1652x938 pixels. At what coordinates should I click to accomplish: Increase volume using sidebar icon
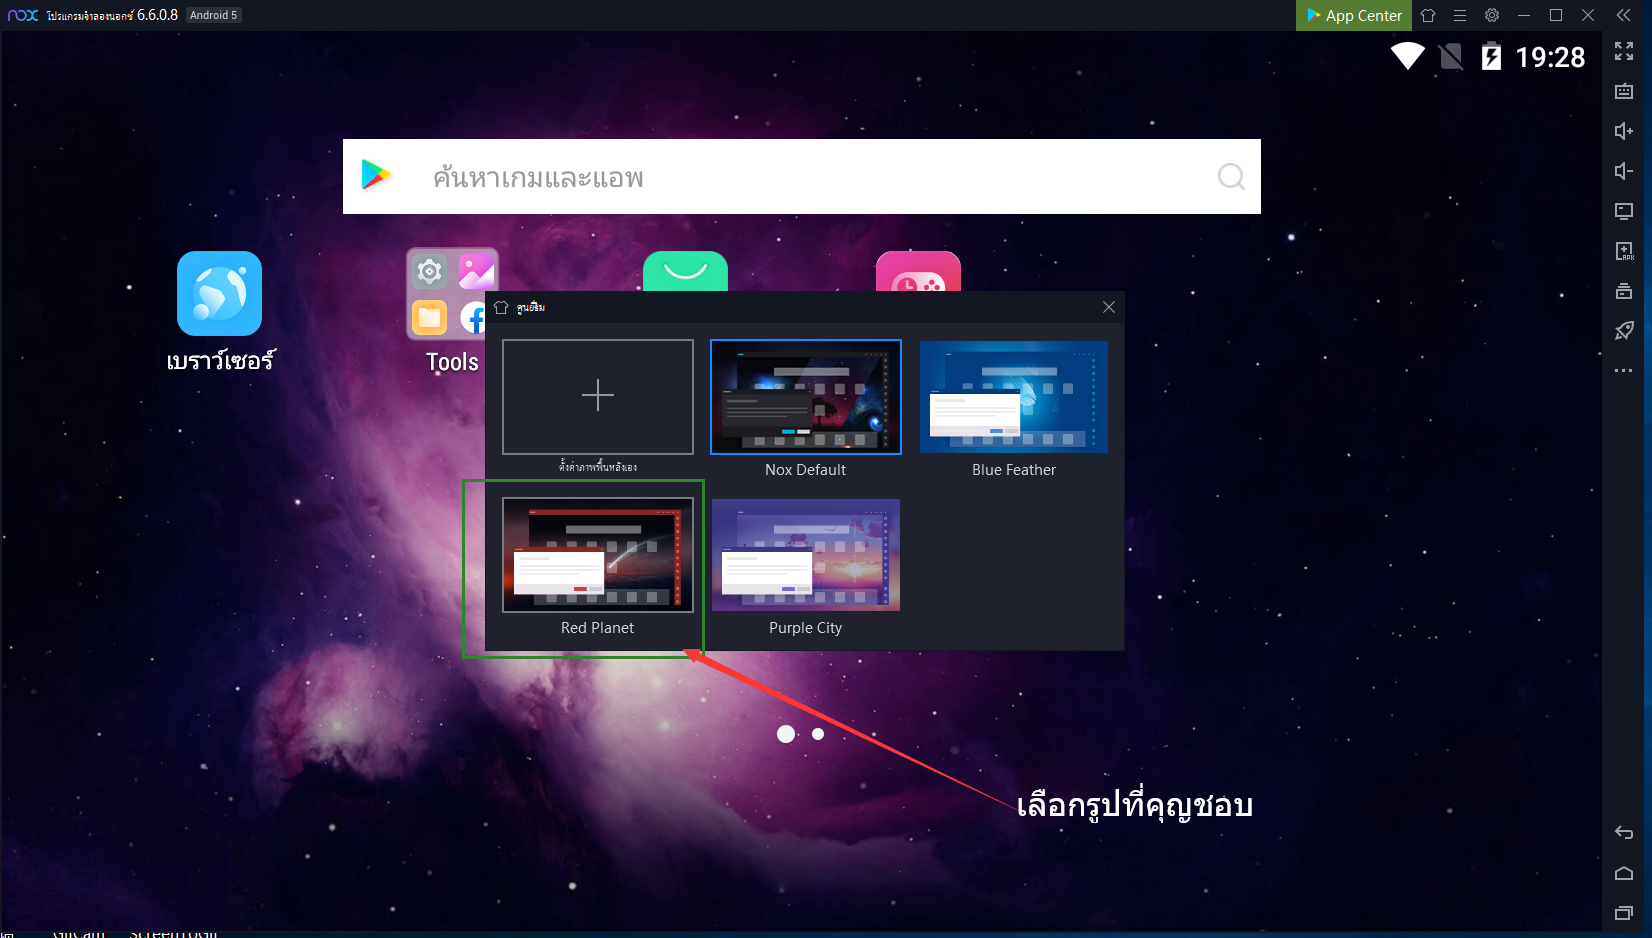click(x=1624, y=131)
